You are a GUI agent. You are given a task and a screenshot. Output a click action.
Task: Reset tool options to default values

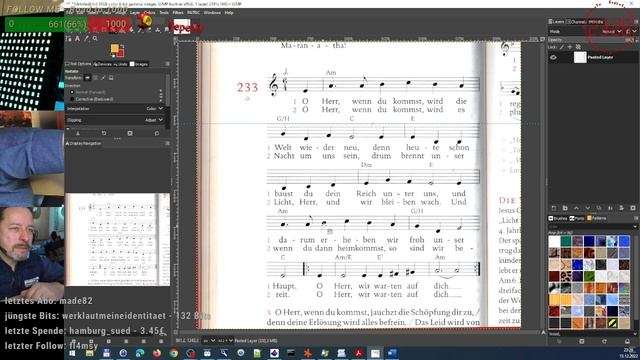pos(157,133)
